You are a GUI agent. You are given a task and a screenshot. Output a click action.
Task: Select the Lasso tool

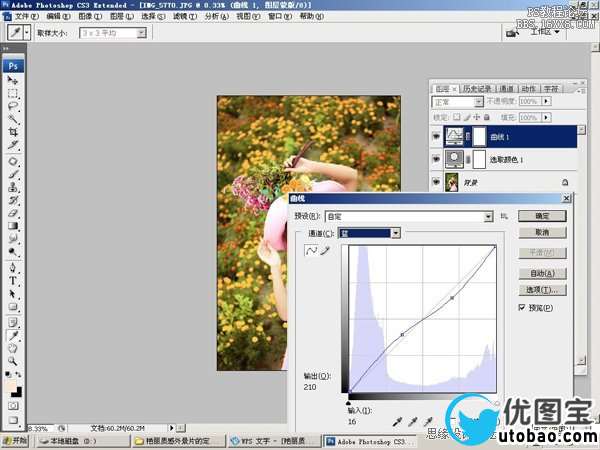[x=13, y=105]
